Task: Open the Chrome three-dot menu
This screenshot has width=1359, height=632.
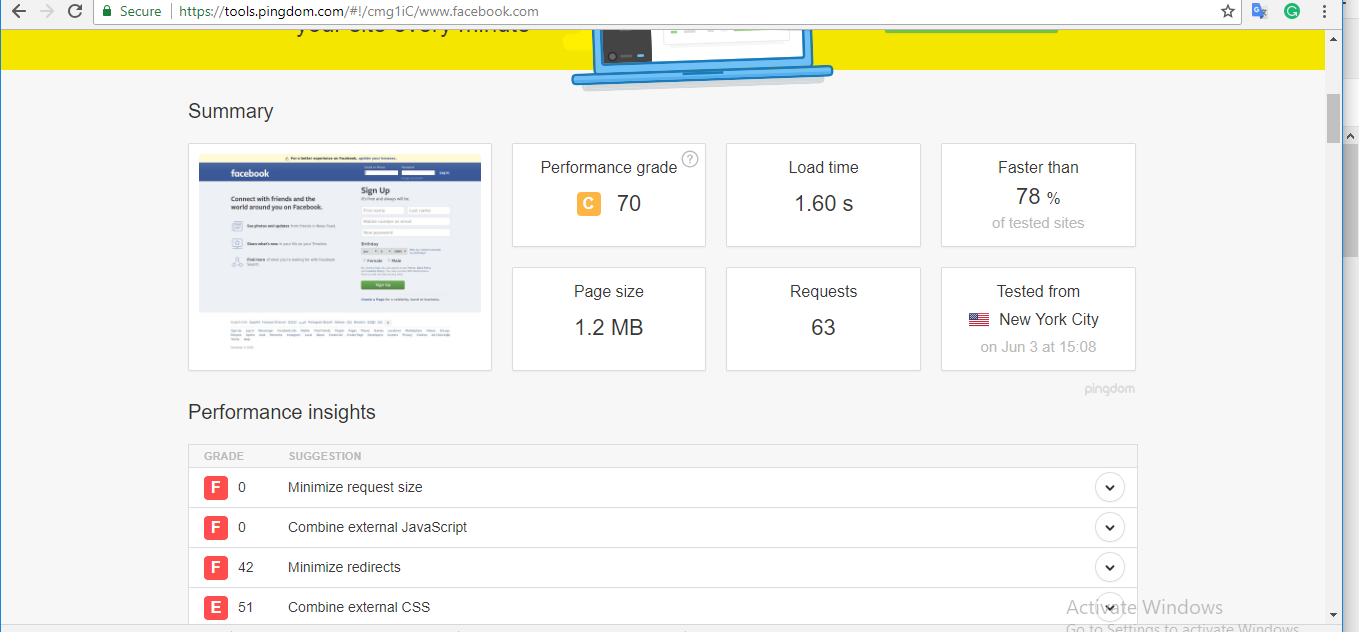Action: [x=1323, y=11]
